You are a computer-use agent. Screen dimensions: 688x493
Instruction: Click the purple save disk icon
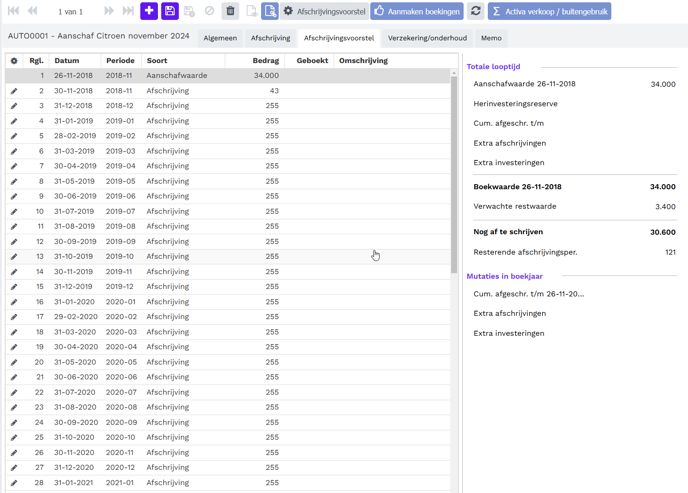tap(170, 11)
